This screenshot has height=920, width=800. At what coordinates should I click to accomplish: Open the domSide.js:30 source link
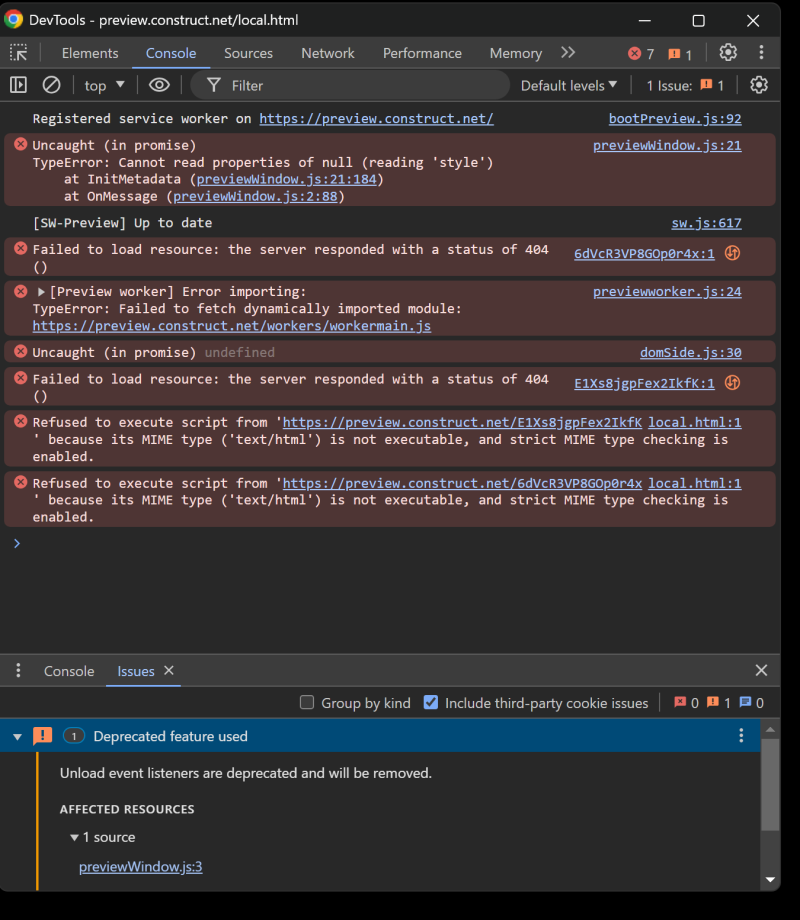point(691,352)
